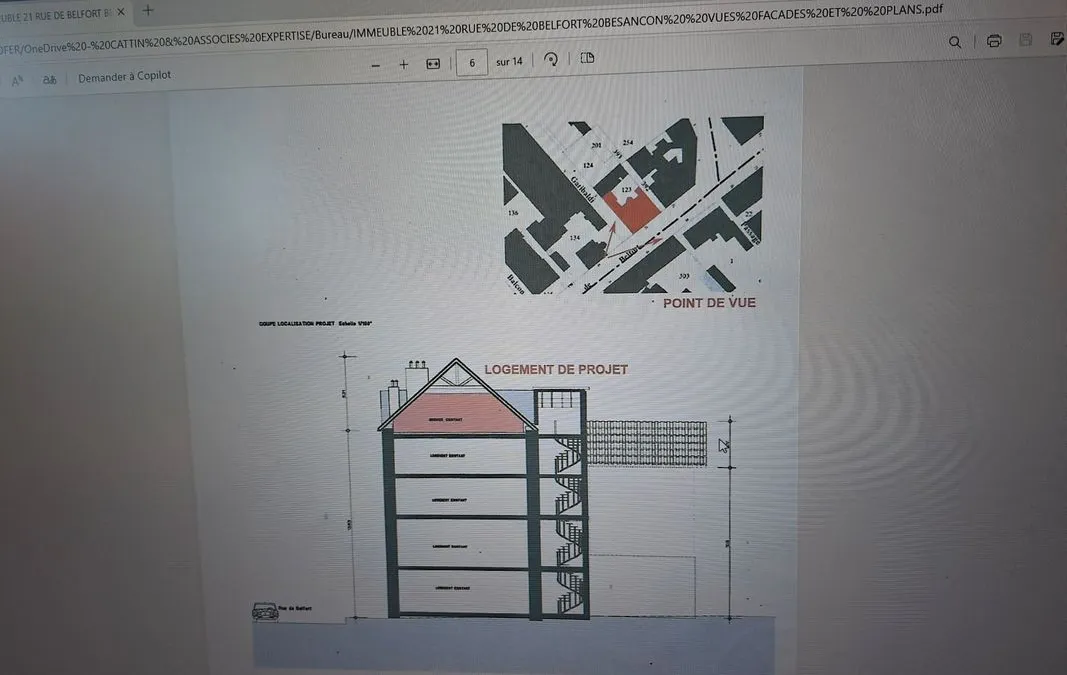
Task: Click the greyed-out save icon
Action: [x=1025, y=39]
